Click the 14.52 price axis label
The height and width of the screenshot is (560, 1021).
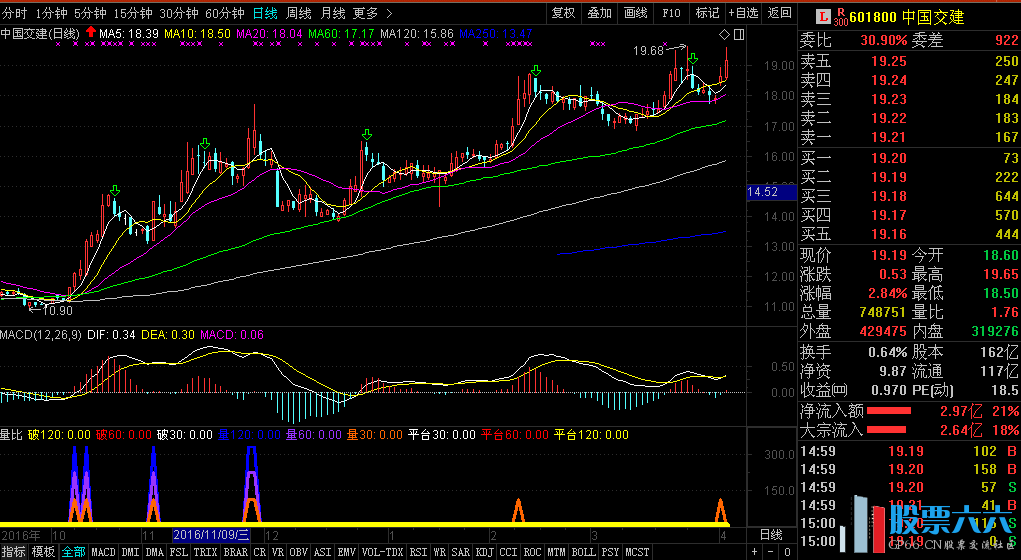[771, 192]
